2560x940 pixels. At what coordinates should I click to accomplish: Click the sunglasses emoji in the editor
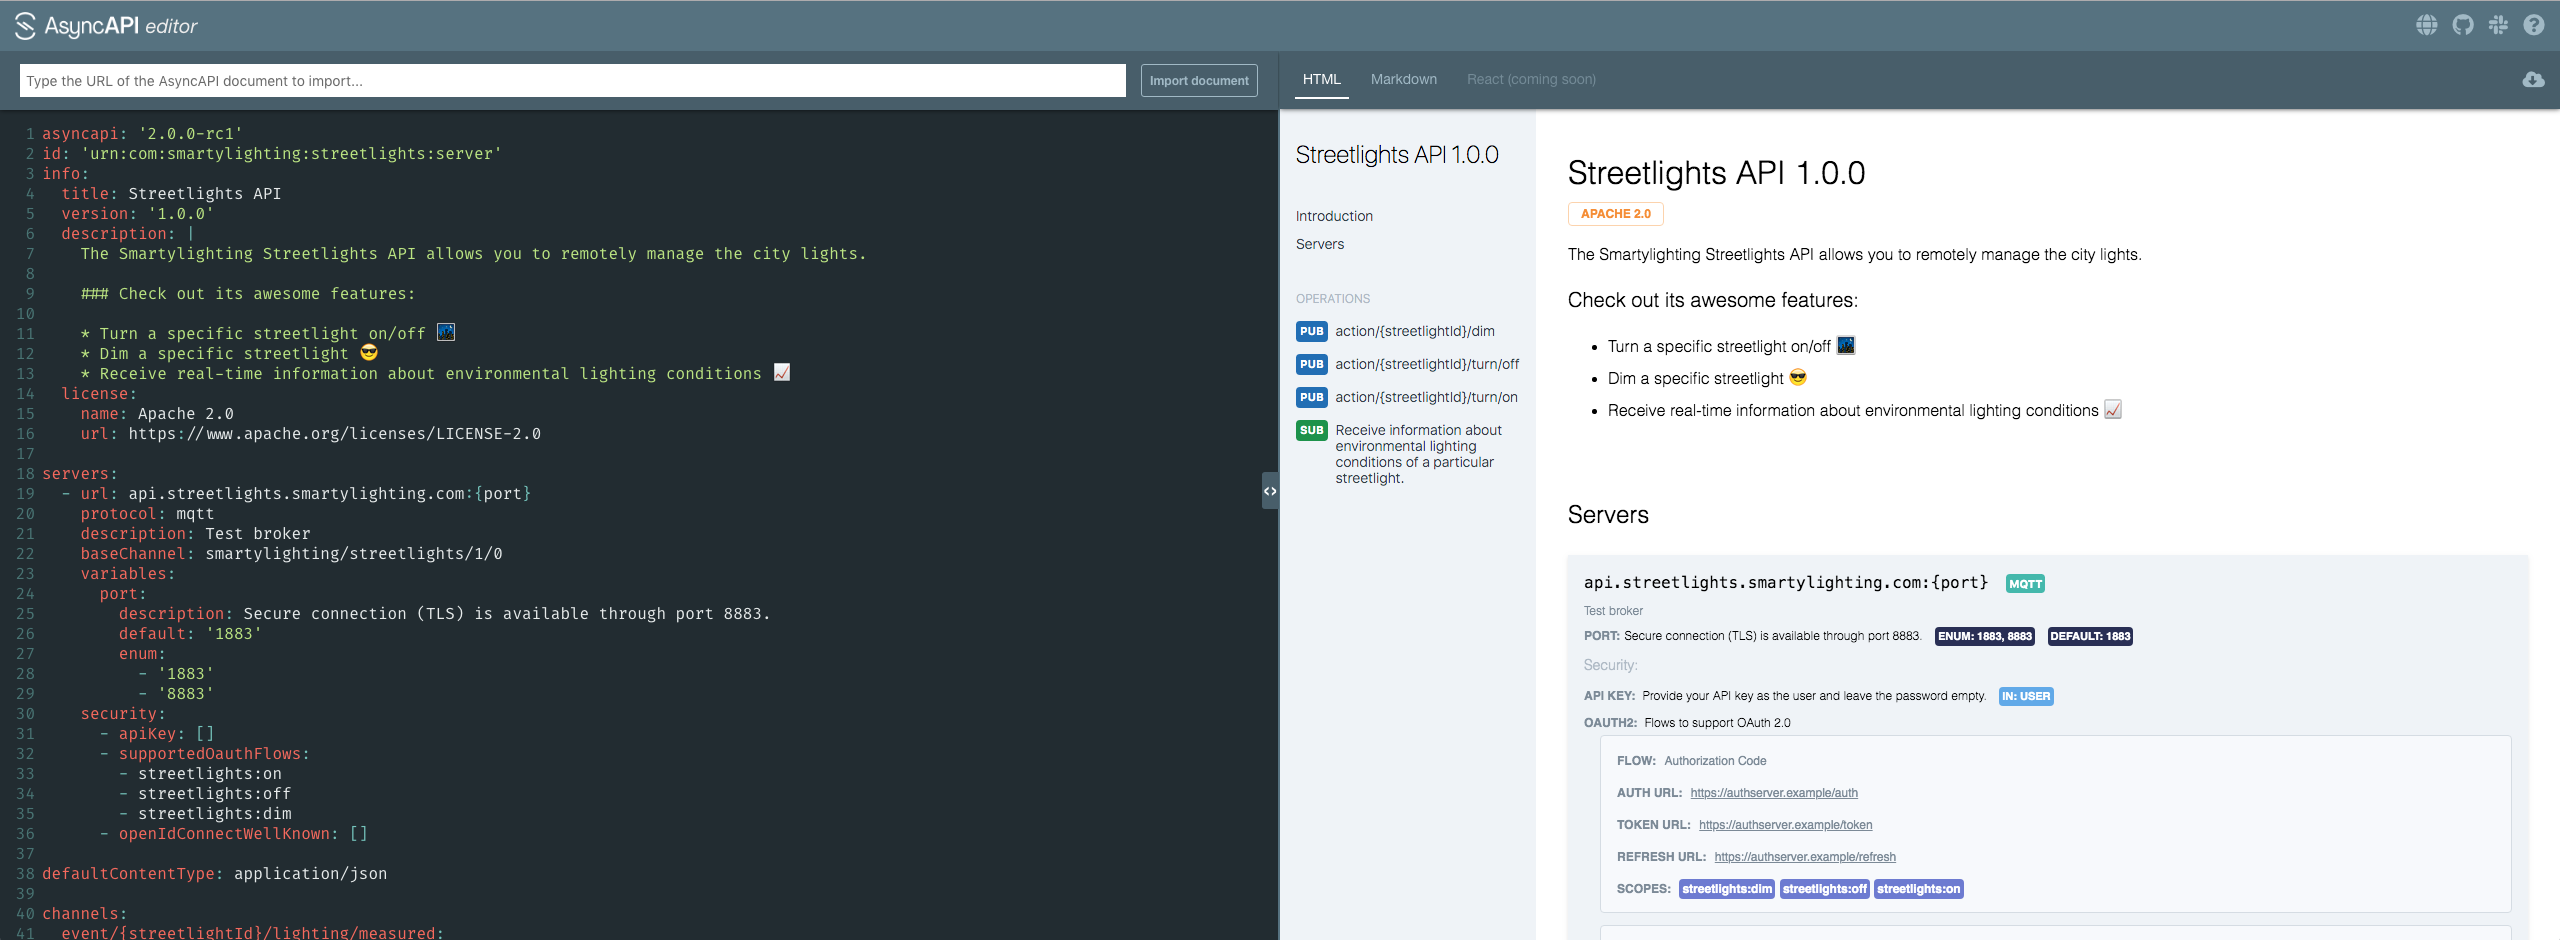click(369, 352)
